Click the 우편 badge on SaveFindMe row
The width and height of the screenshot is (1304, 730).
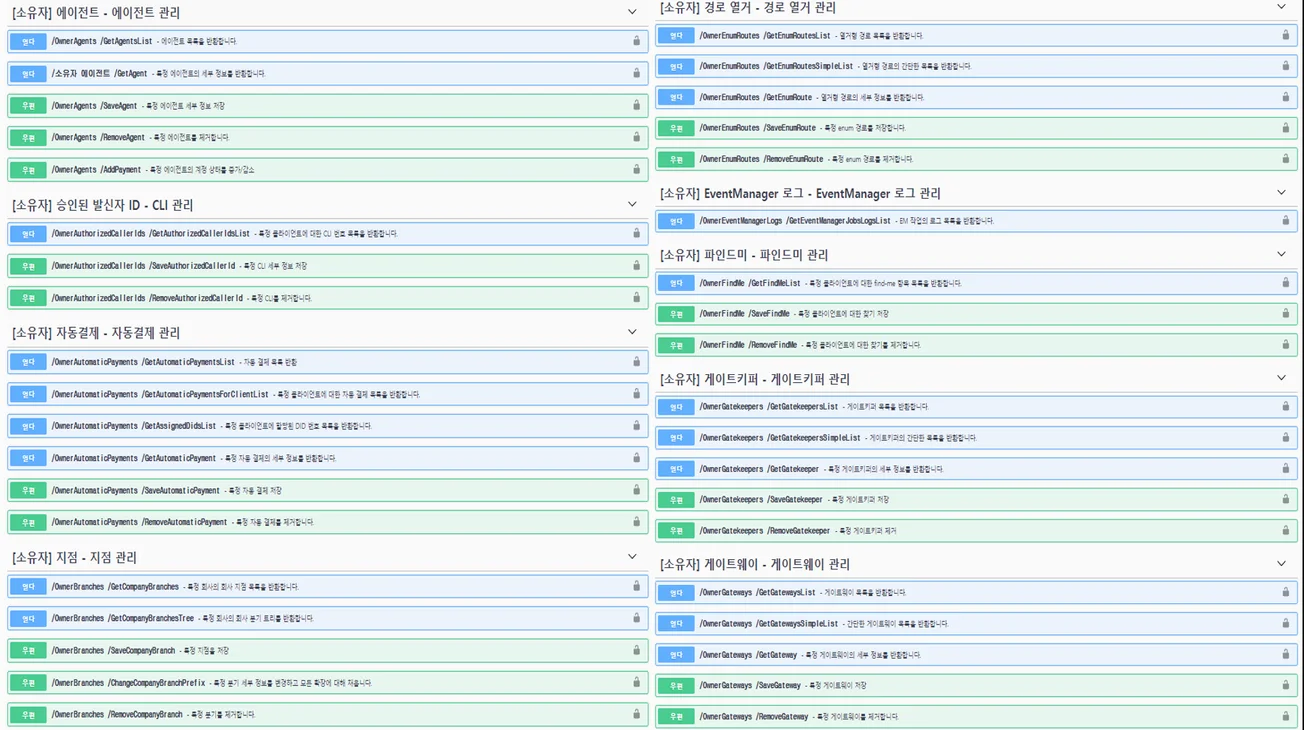click(x=676, y=314)
